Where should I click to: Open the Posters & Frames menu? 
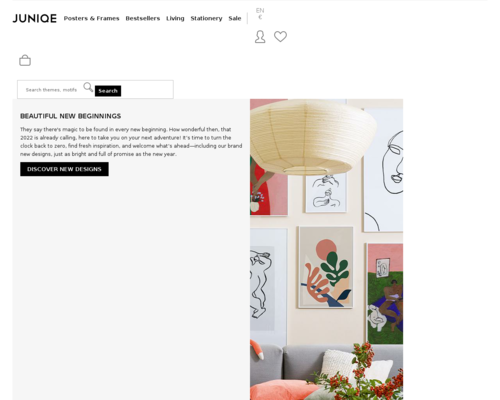pyautogui.click(x=91, y=18)
